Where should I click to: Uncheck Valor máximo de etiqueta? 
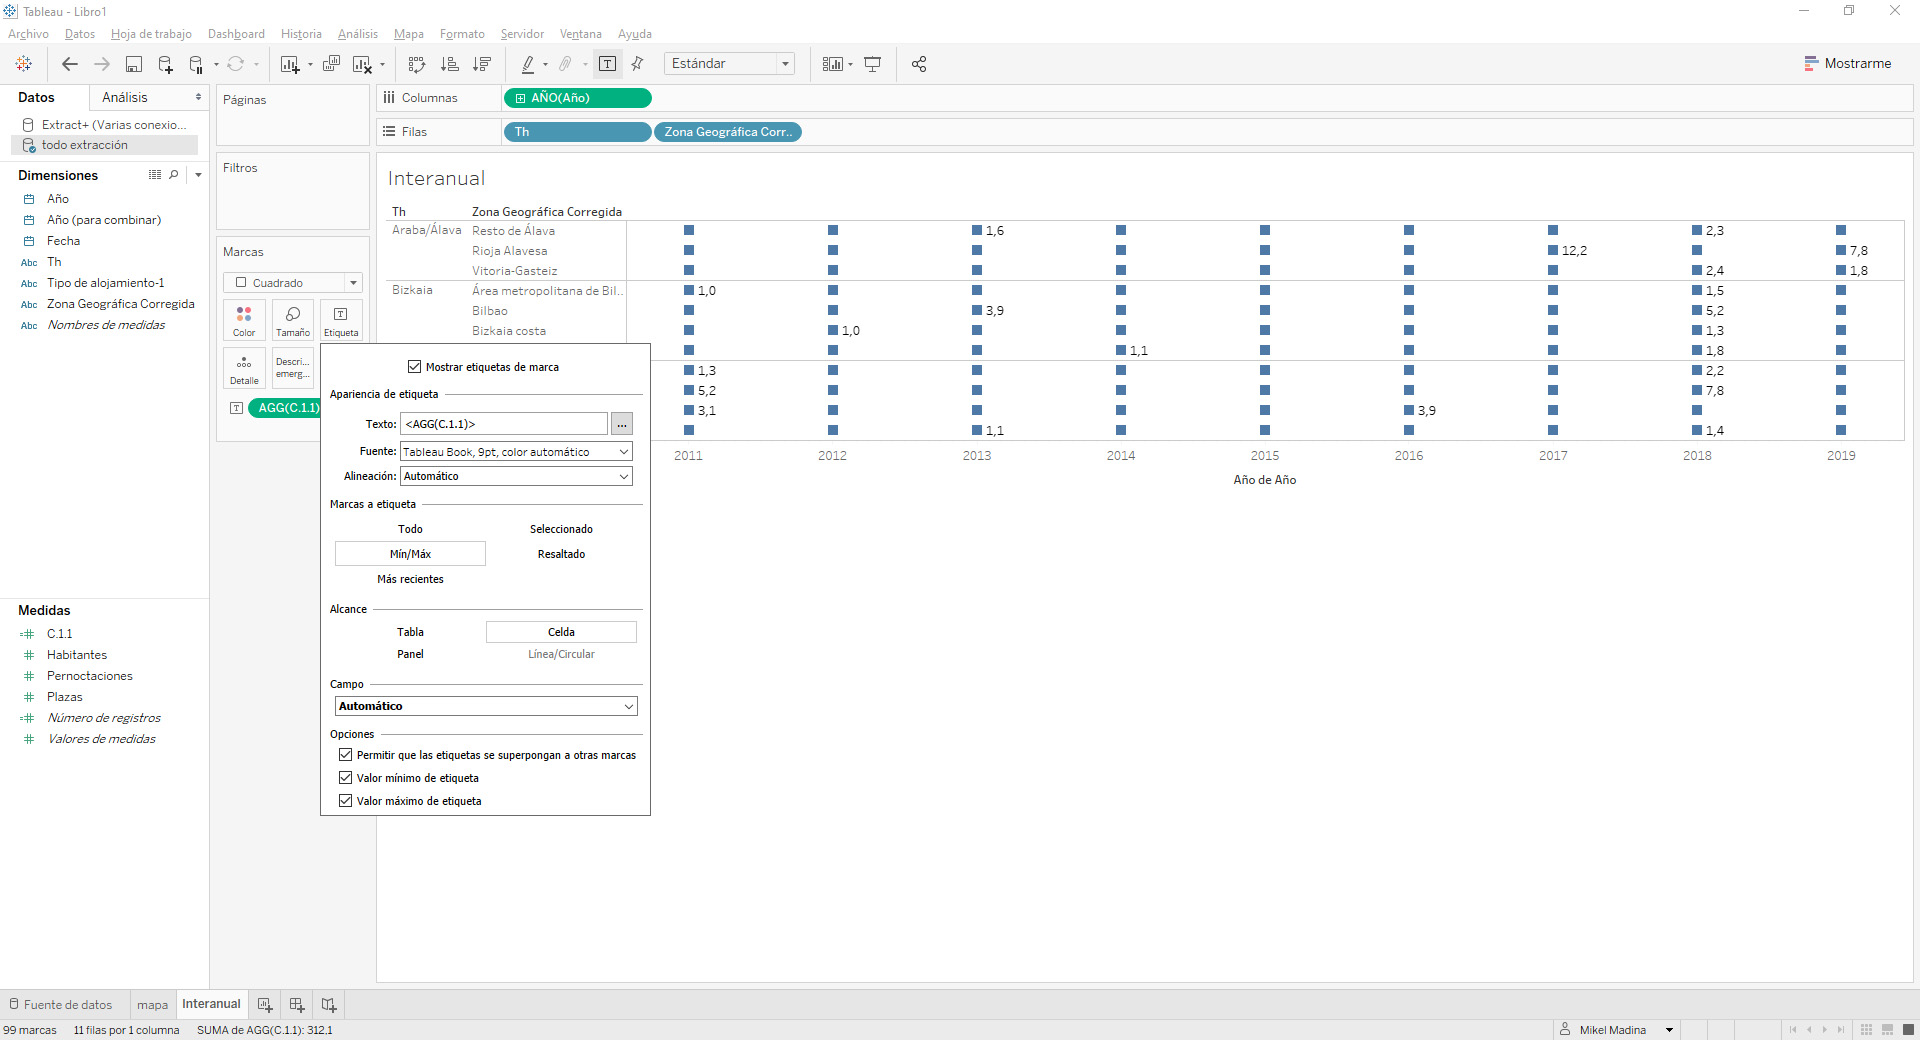(x=344, y=800)
